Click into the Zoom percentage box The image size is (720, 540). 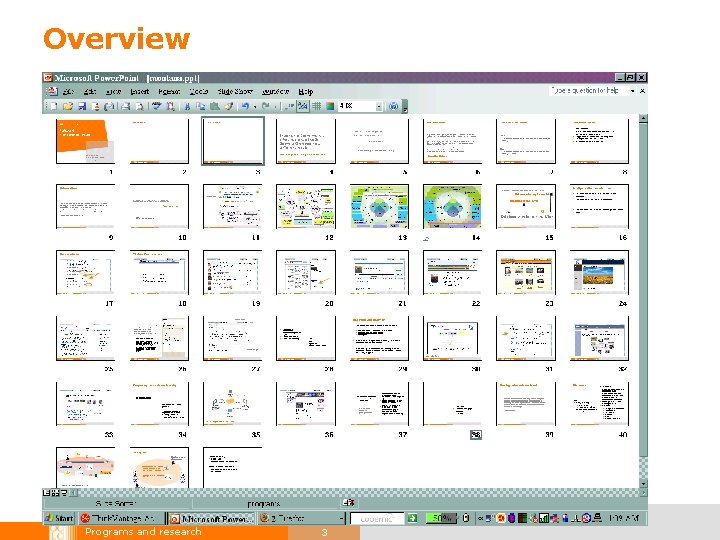click(357, 107)
